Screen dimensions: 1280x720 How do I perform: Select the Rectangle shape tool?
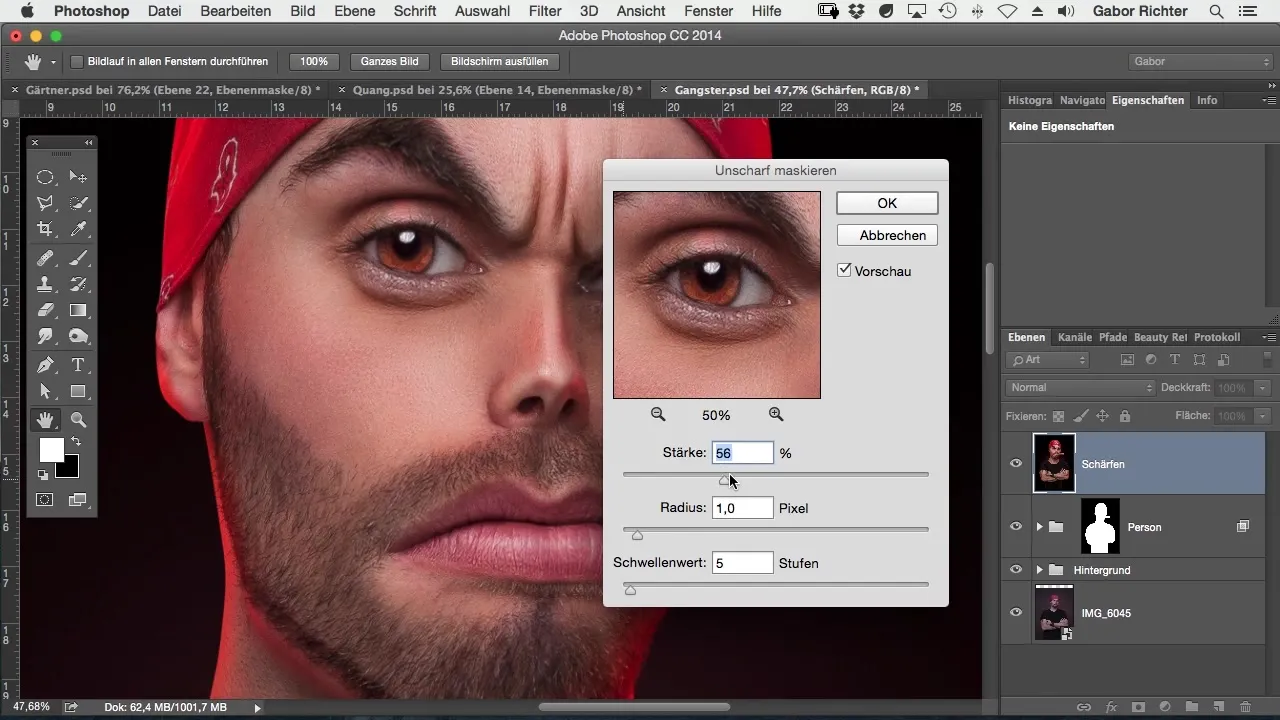78,392
